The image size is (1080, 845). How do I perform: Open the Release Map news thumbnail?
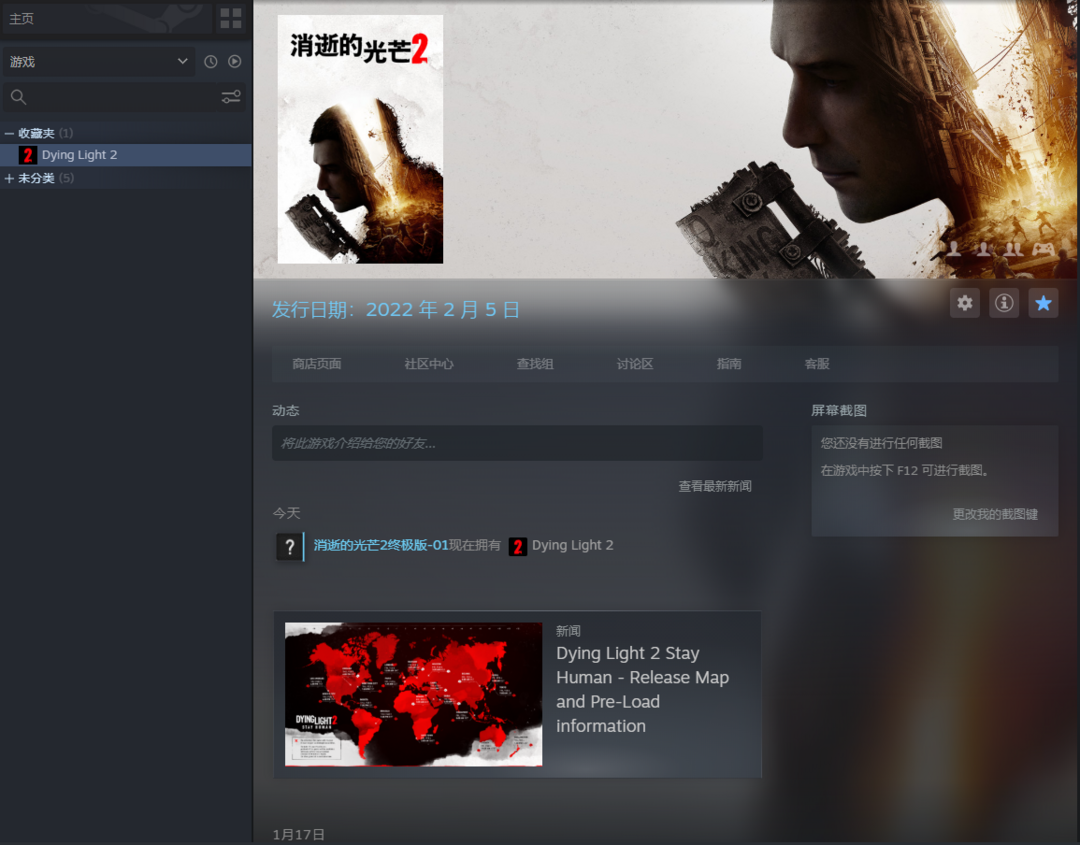point(413,694)
